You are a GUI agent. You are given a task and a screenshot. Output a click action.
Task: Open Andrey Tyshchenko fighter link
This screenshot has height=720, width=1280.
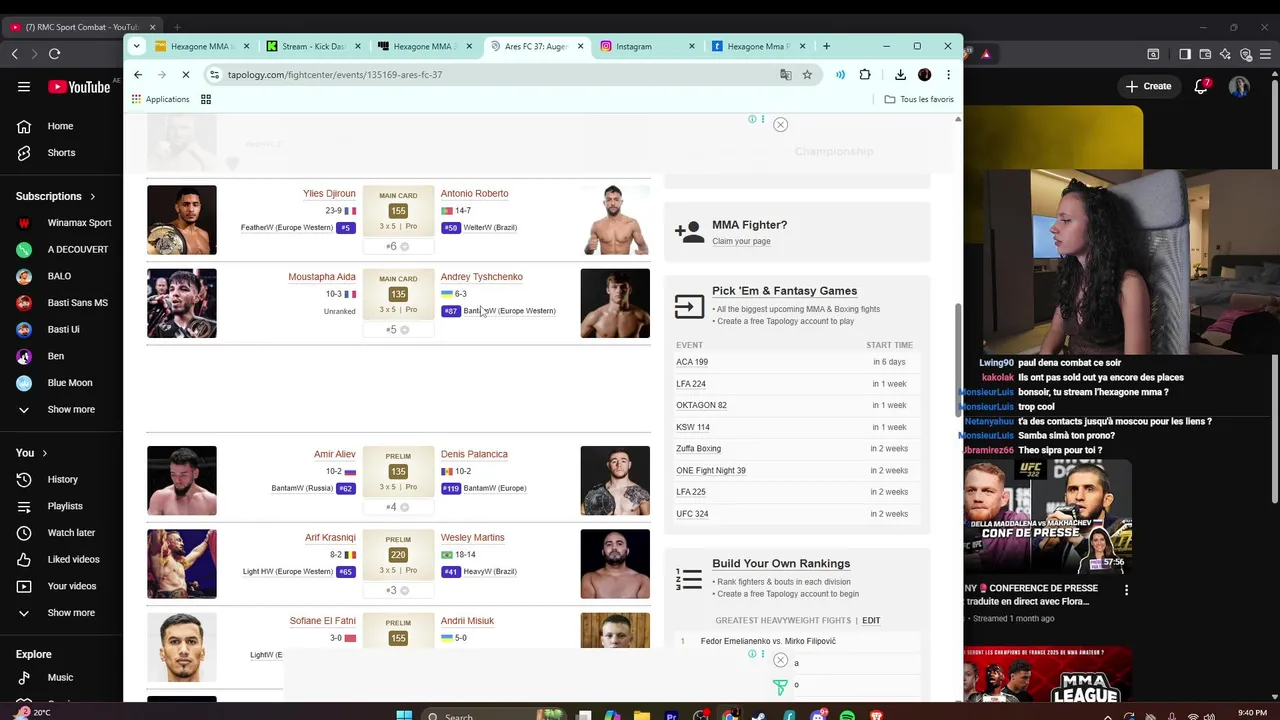tap(481, 277)
